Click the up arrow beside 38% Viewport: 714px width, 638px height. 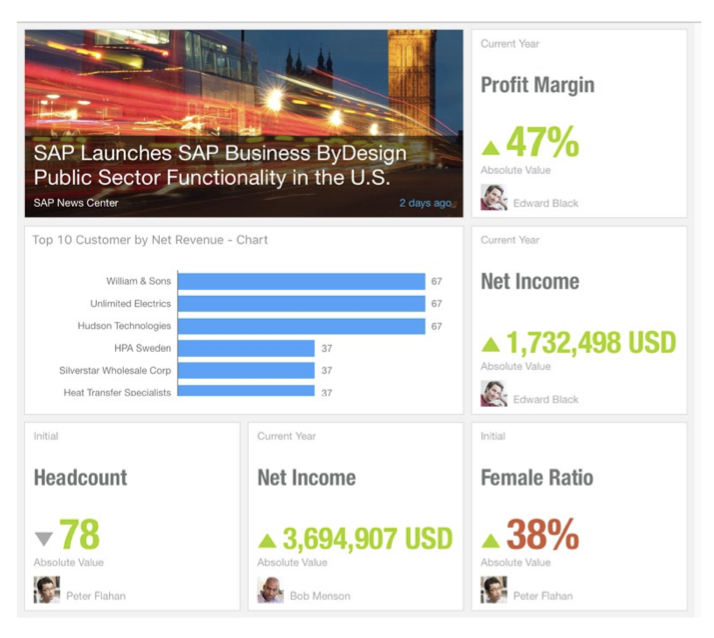pos(490,540)
